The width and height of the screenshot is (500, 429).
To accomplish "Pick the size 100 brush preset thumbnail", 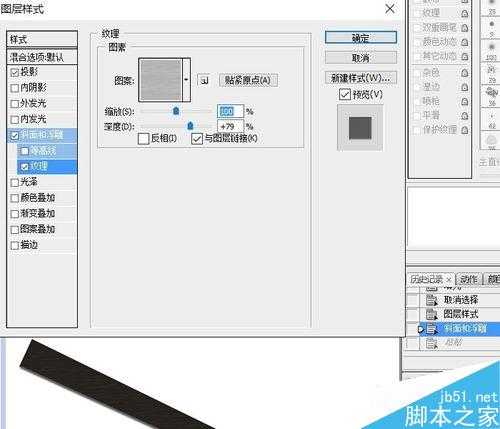I will (x=492, y=51).
